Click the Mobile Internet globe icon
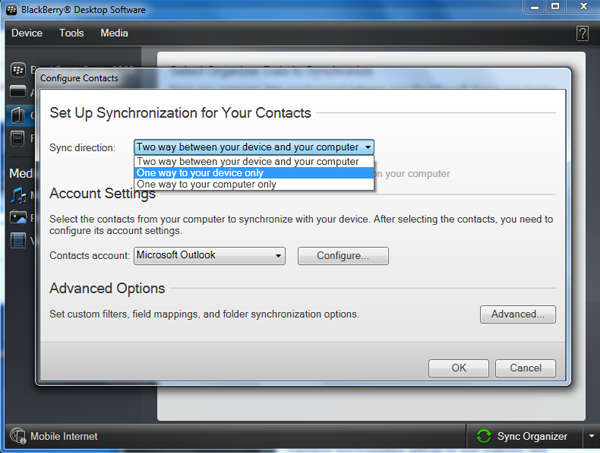Viewport: 600px width, 453px height. [18, 436]
